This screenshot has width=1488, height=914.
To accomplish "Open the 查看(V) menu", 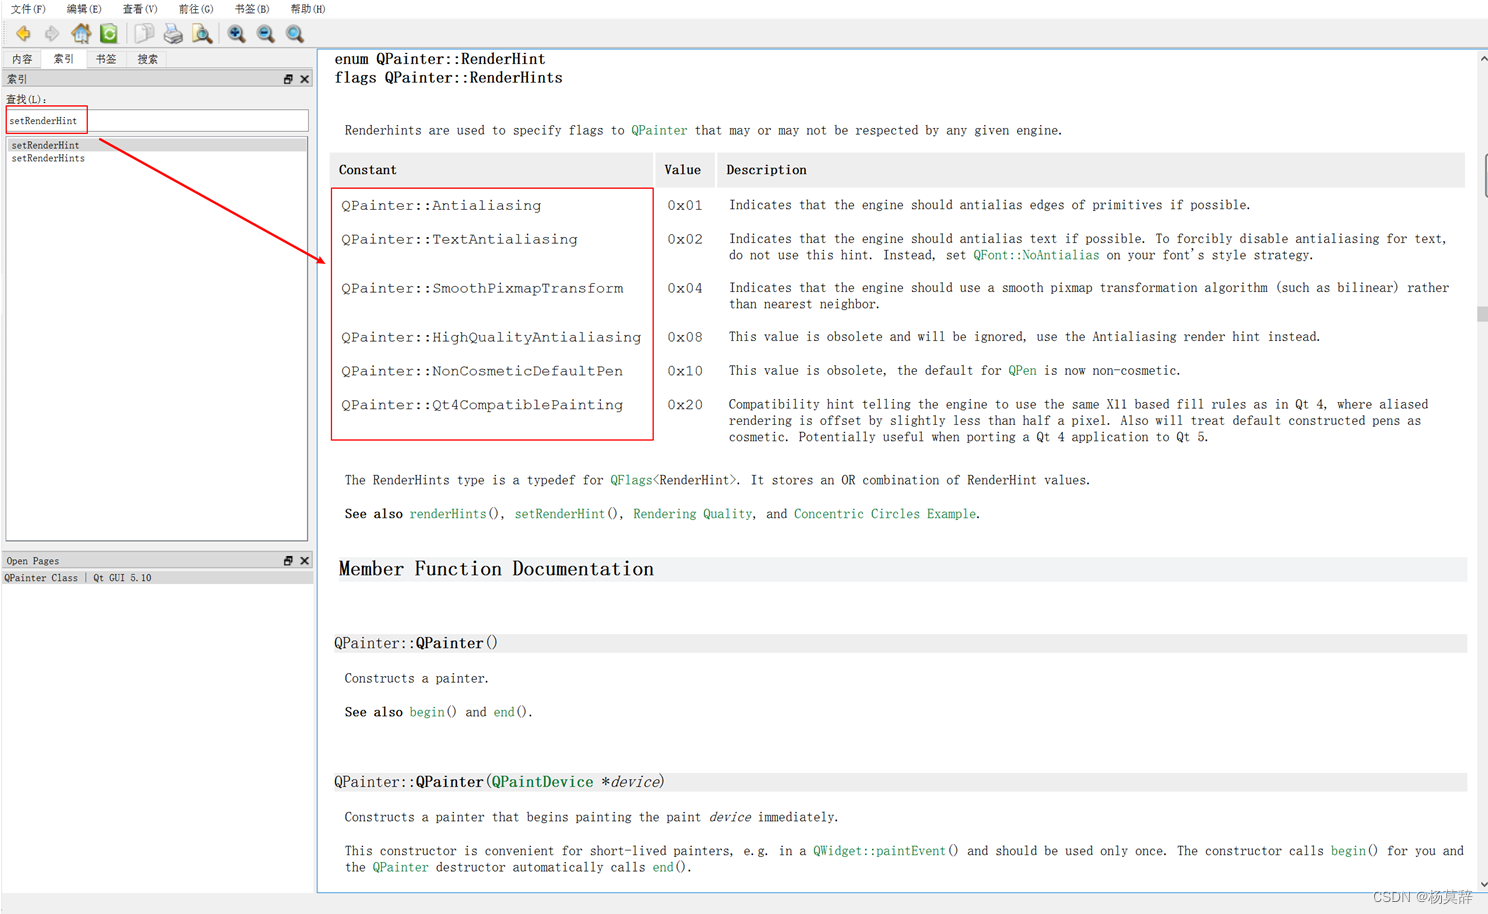I will [x=140, y=9].
